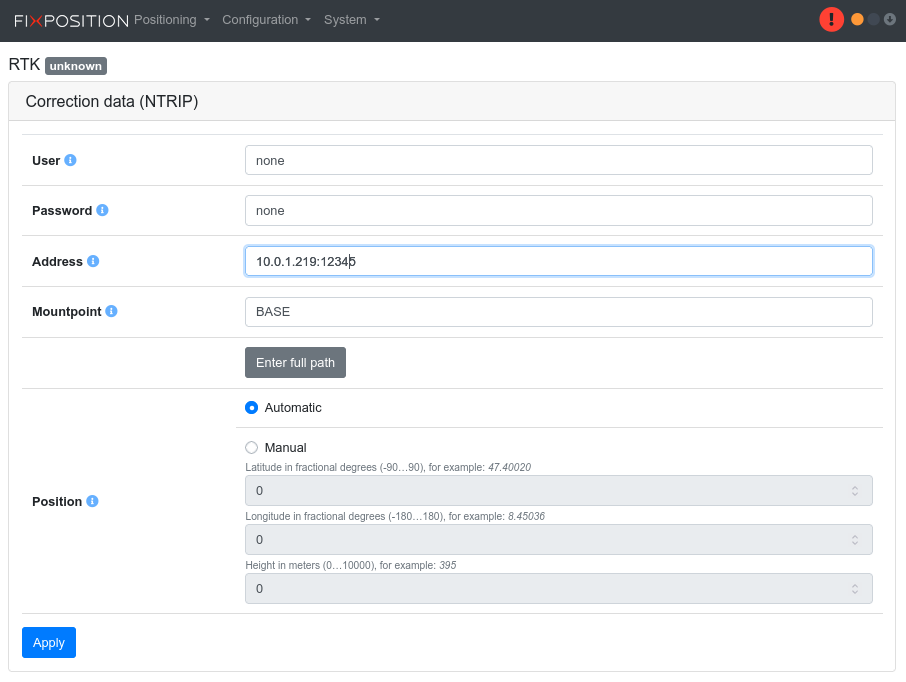Screen dimensions: 906x682
Task: Click the download arrow status icon
Action: (889, 19)
